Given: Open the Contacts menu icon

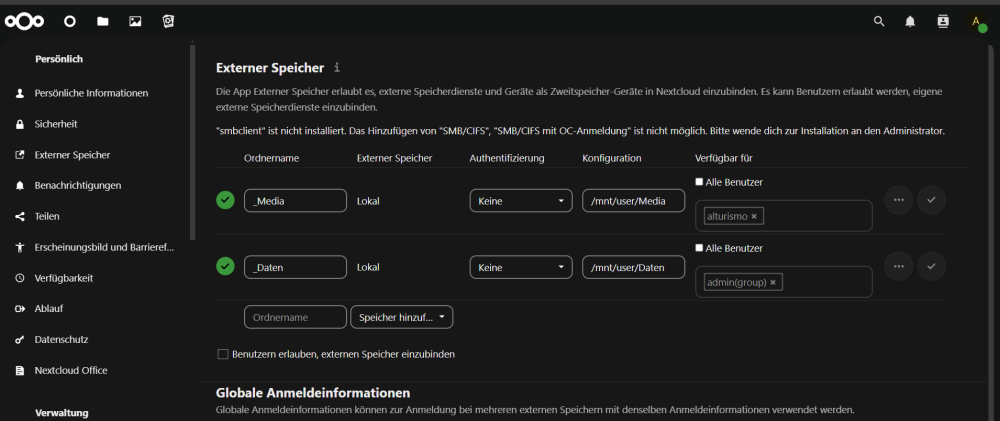Looking at the screenshot, I should pos(943,21).
